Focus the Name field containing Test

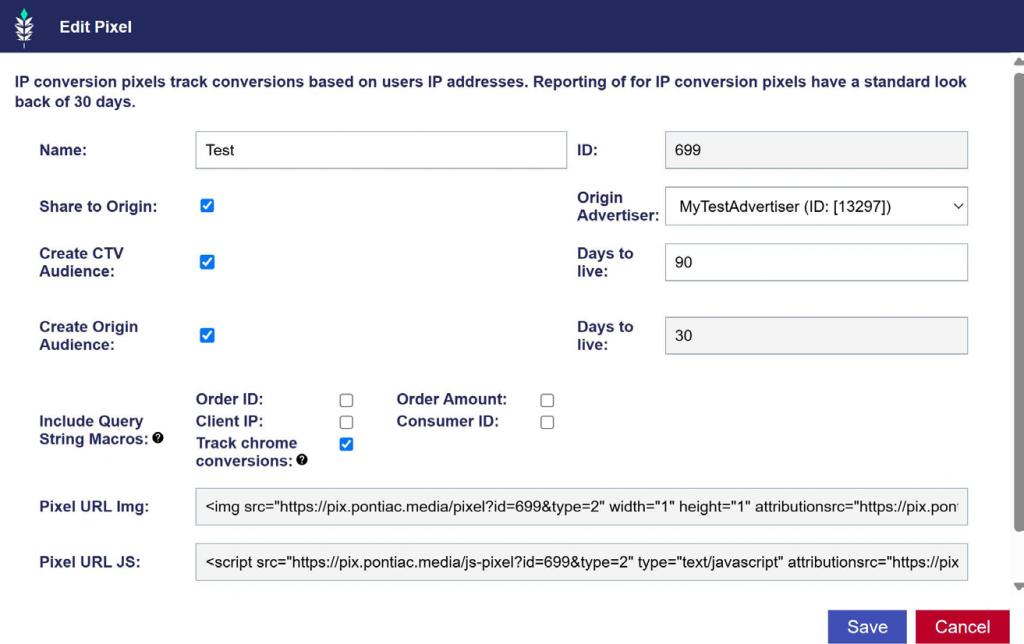tap(381, 150)
